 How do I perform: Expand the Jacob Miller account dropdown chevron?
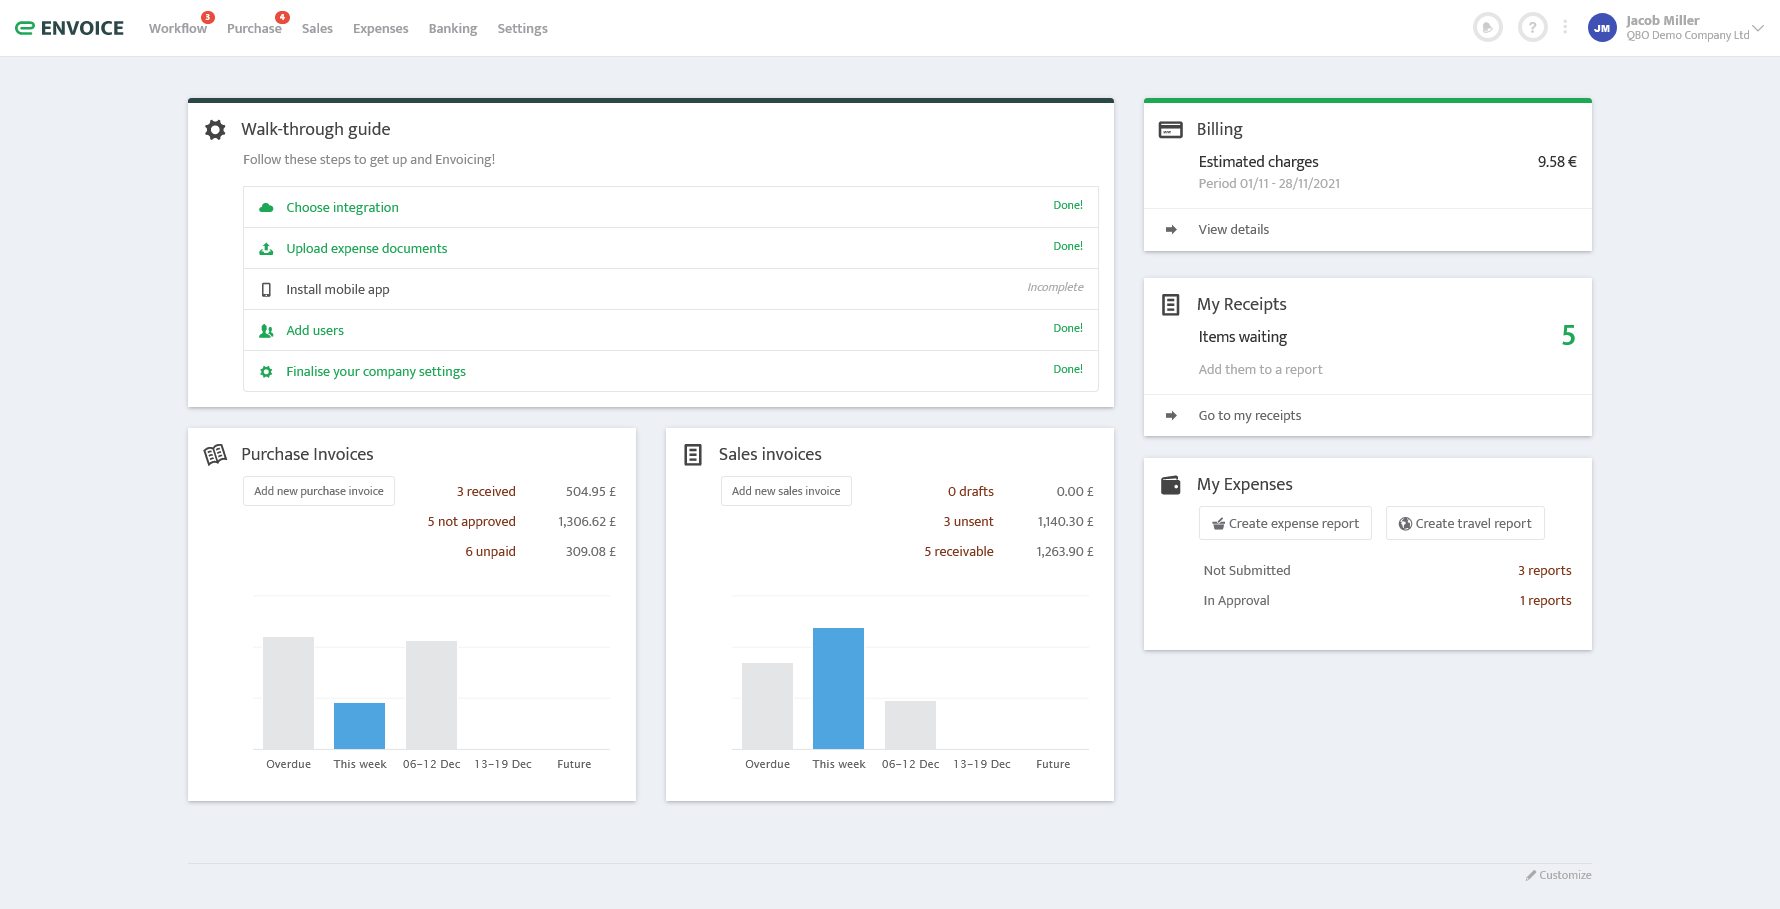1758,28
